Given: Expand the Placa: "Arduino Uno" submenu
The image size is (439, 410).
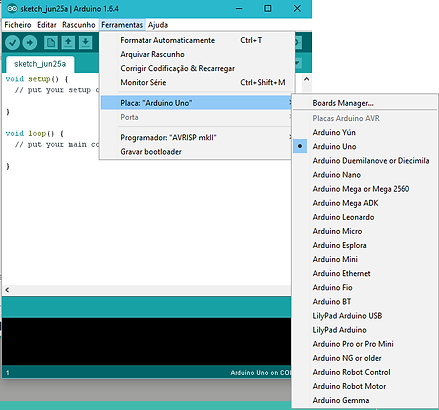Looking at the screenshot, I should 197,103.
